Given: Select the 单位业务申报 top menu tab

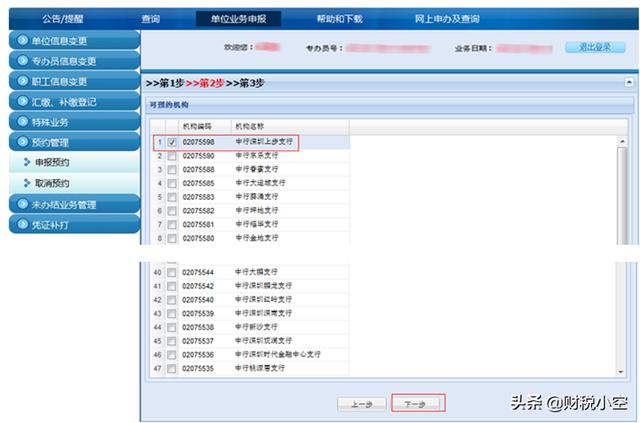Looking at the screenshot, I should pos(238,19).
